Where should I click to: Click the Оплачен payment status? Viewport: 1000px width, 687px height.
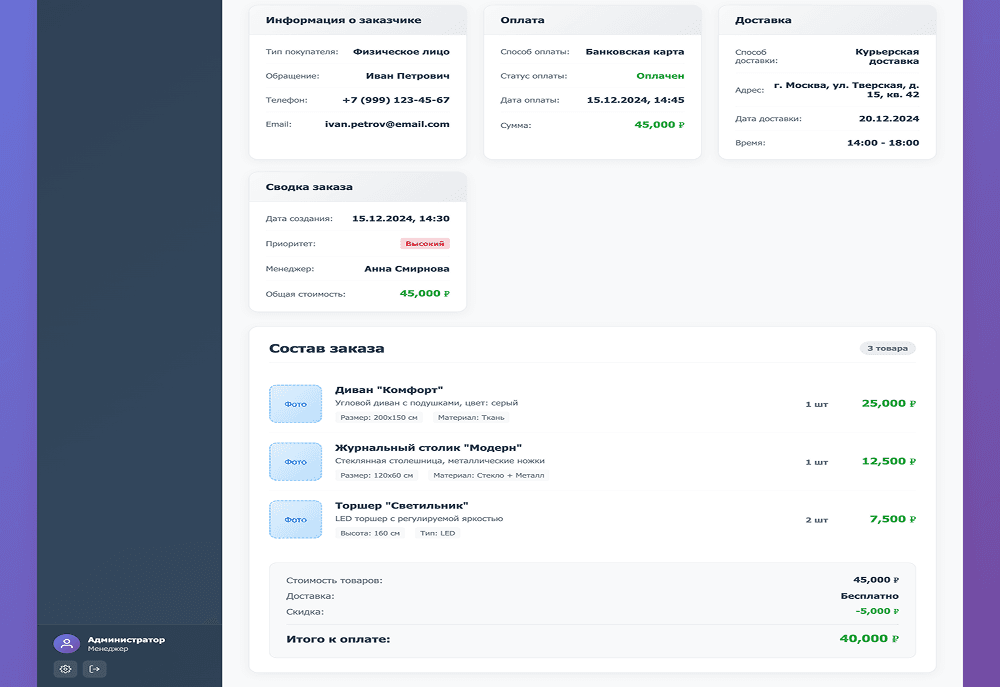point(660,76)
